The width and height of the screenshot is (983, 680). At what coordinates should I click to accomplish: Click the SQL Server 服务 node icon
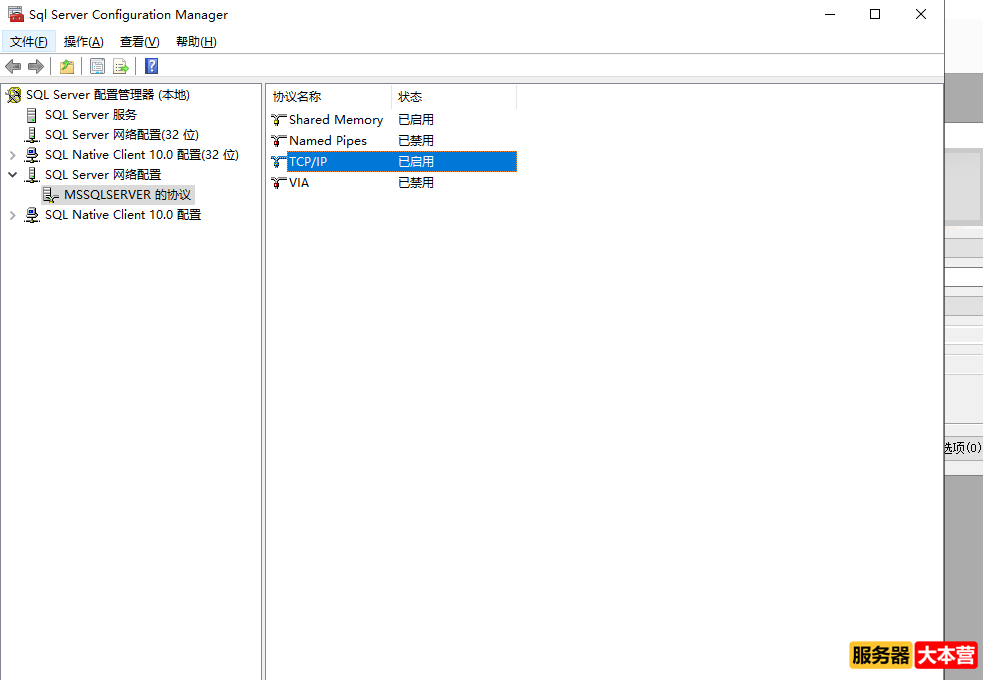tap(31, 114)
